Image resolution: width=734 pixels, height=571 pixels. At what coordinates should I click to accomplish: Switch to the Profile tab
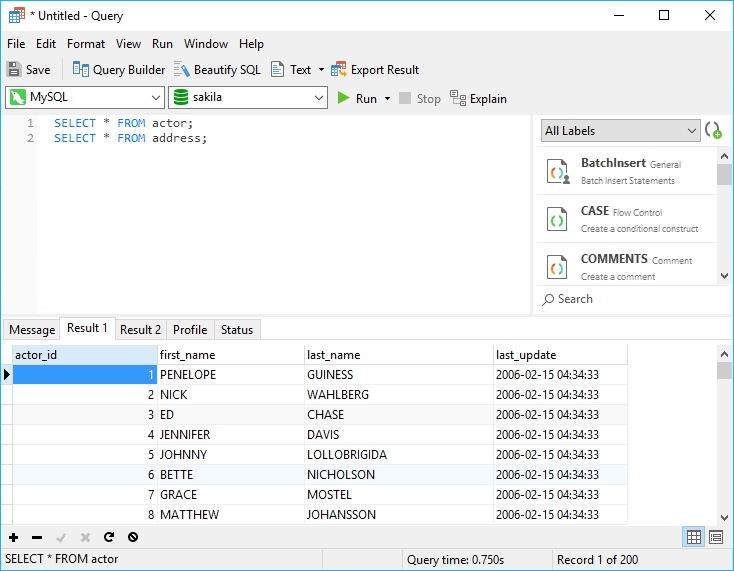190,330
